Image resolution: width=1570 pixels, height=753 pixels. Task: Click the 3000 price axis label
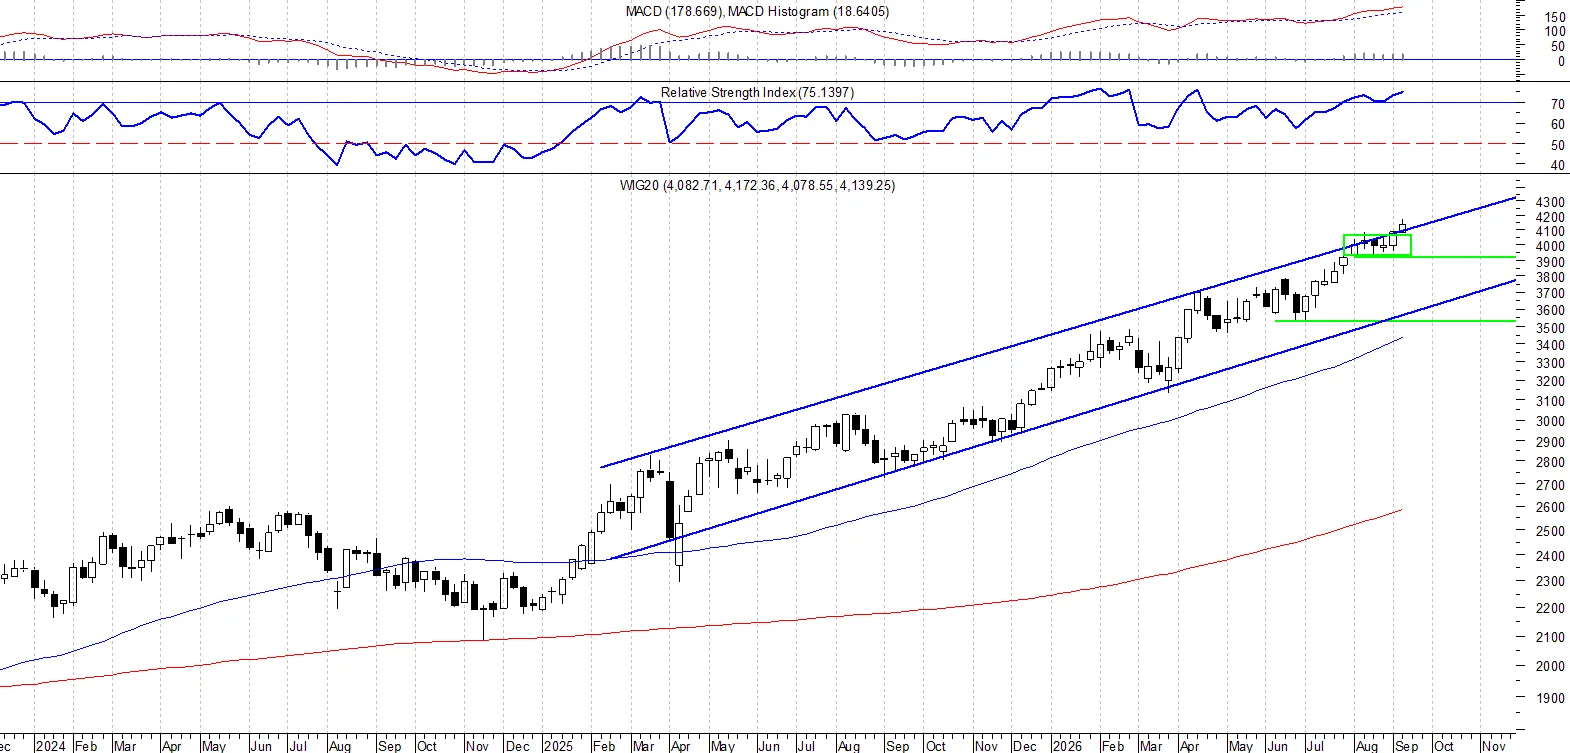coord(1551,422)
